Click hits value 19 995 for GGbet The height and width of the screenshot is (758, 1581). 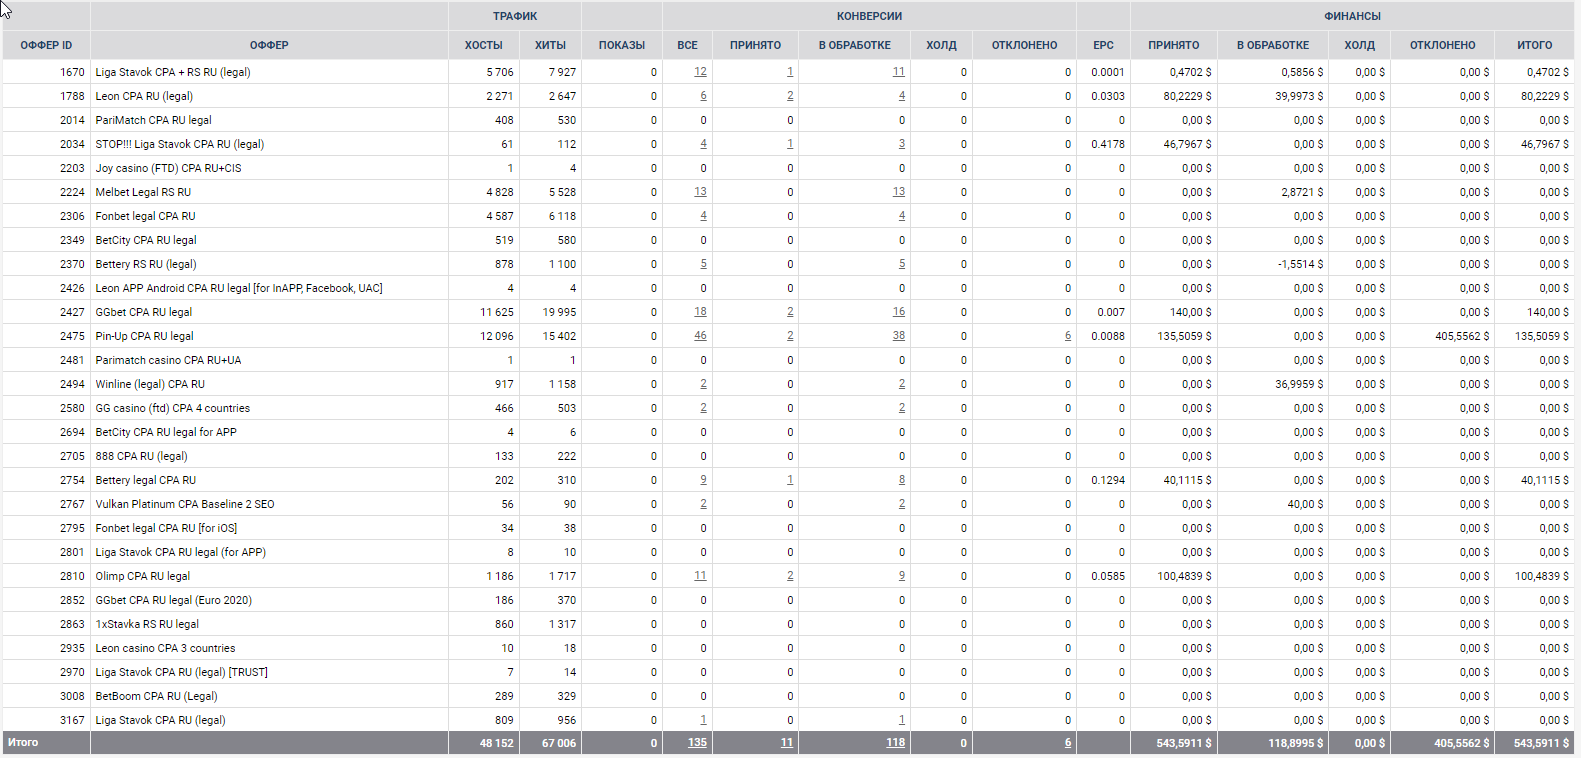559,312
